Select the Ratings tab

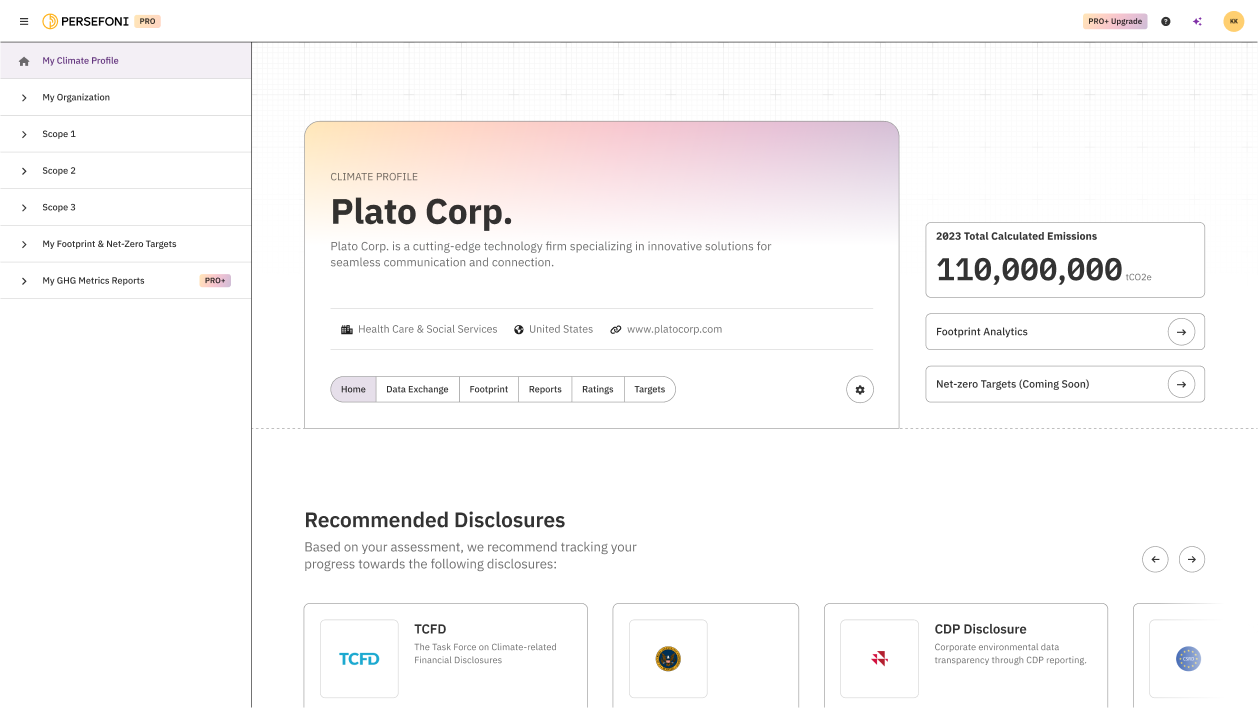coord(597,389)
